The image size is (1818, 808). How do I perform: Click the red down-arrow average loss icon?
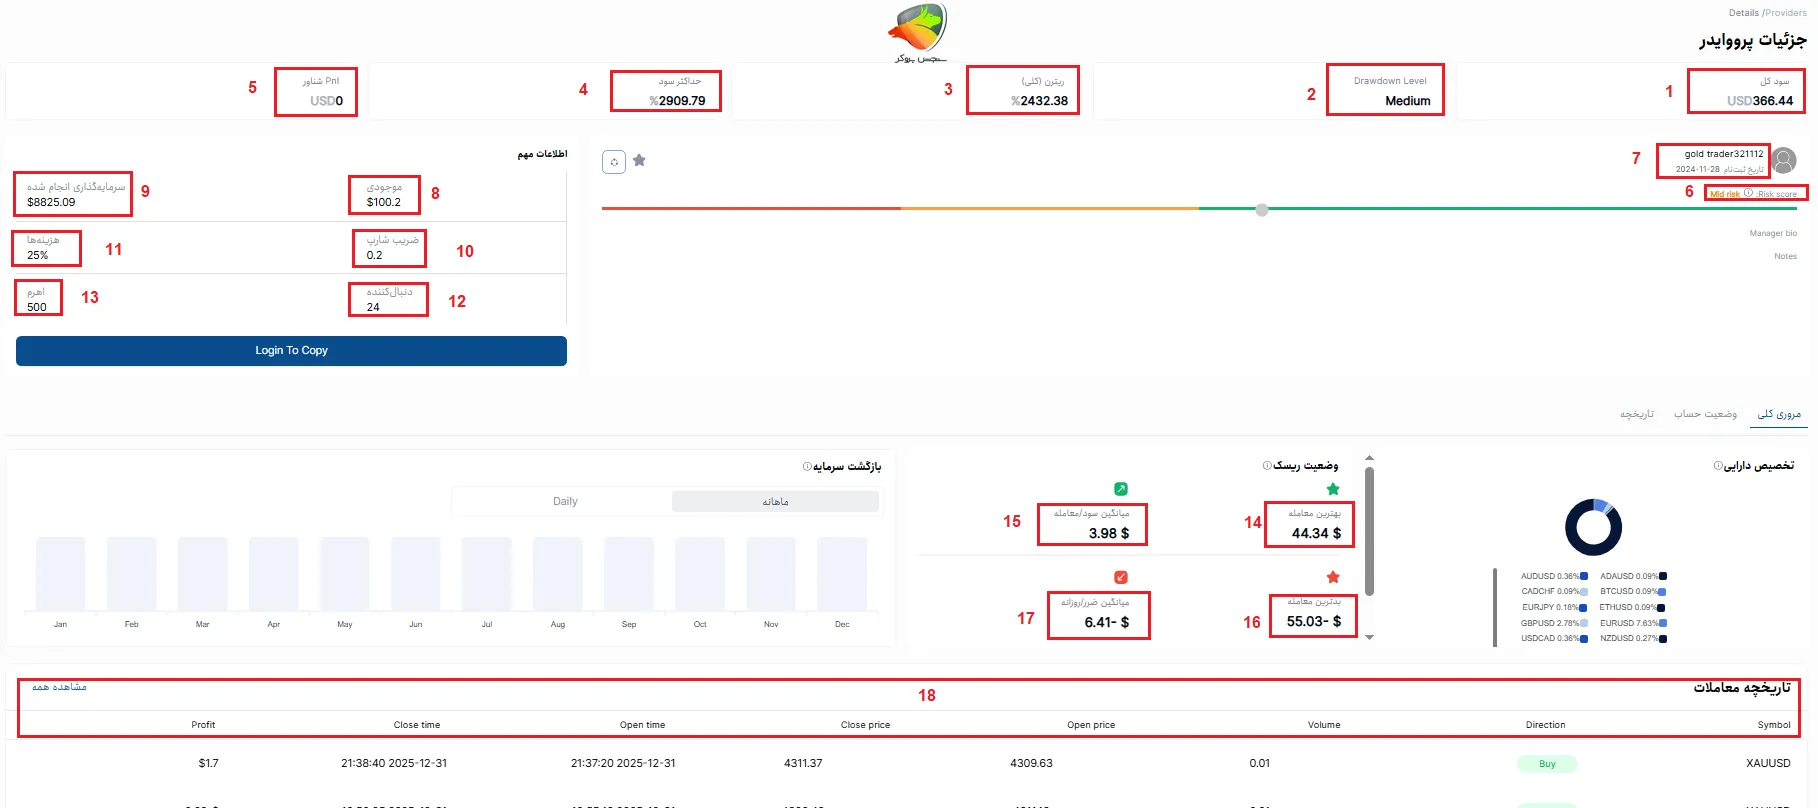point(1121,577)
